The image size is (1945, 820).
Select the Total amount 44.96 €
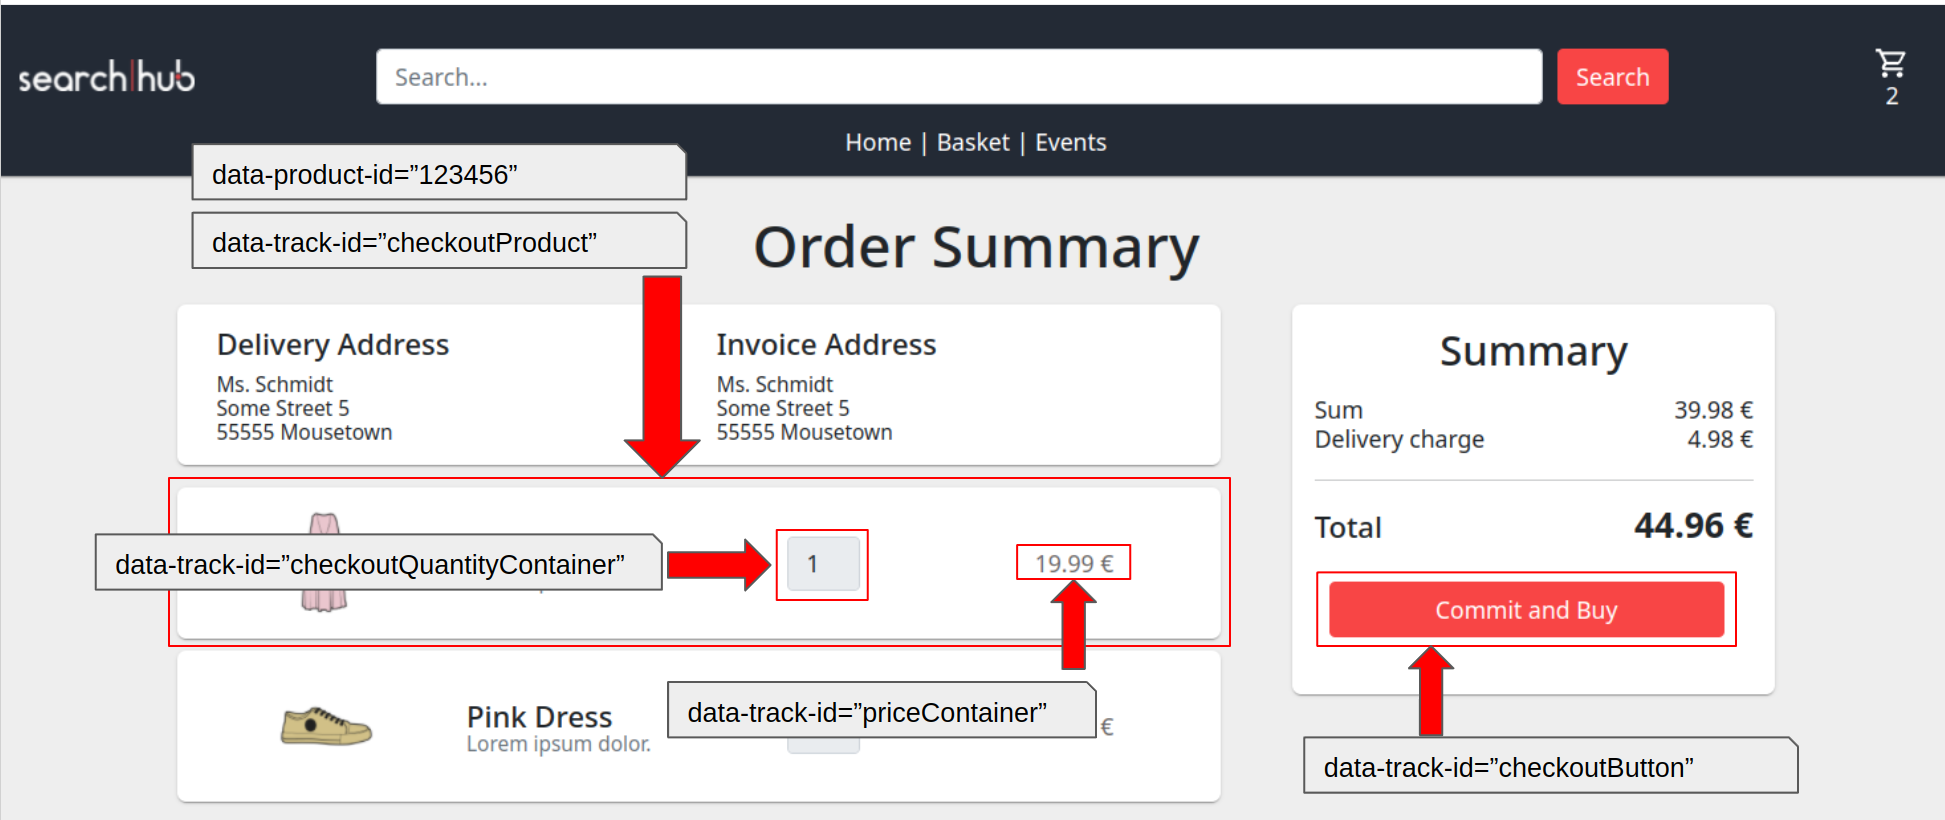(1693, 526)
